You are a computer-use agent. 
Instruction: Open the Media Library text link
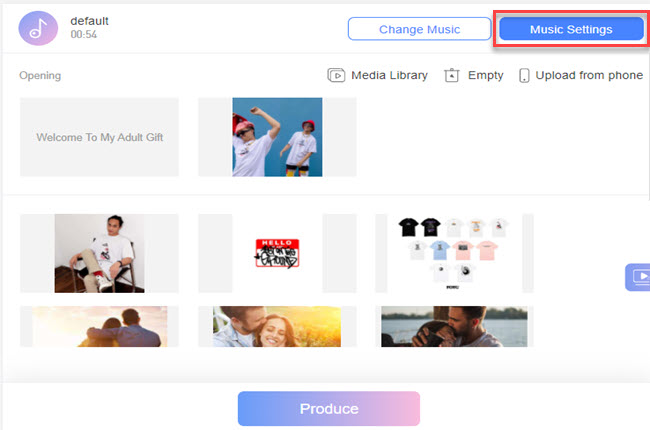pos(389,75)
